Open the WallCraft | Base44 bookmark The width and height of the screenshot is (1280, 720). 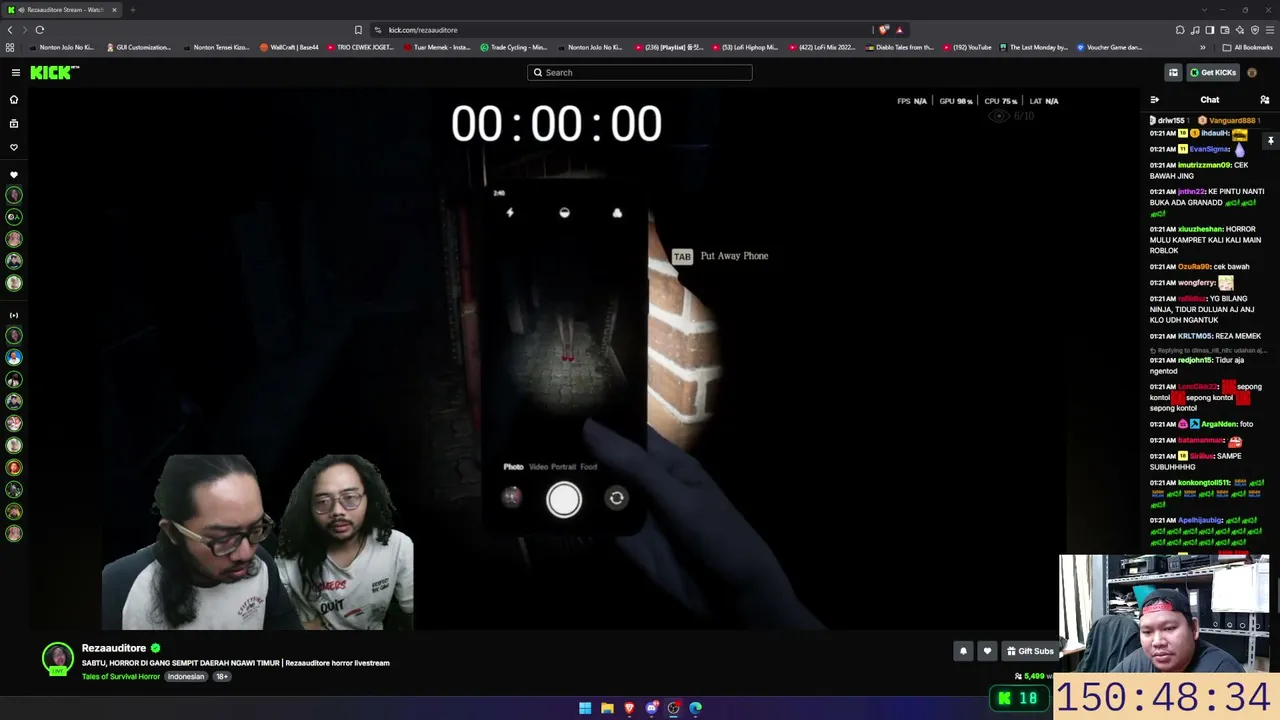point(289,47)
